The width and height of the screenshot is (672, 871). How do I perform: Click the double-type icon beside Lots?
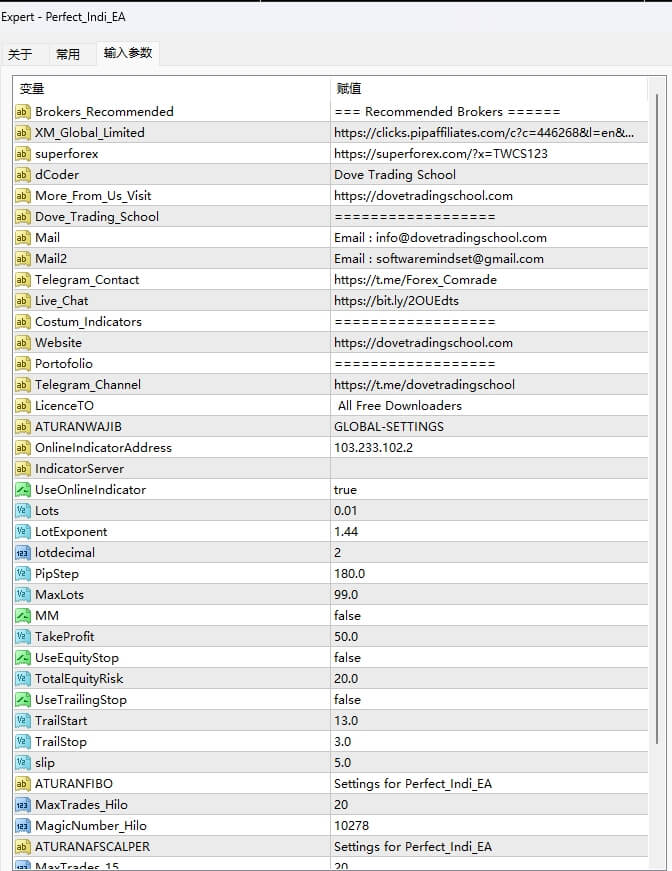[23, 511]
